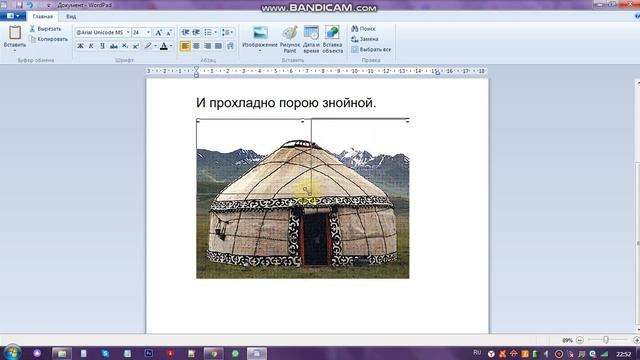Screen dimensions: 640x360
Task: Click text line 'И прохладно порою знойной.'
Action: pyautogui.click(x=286, y=103)
